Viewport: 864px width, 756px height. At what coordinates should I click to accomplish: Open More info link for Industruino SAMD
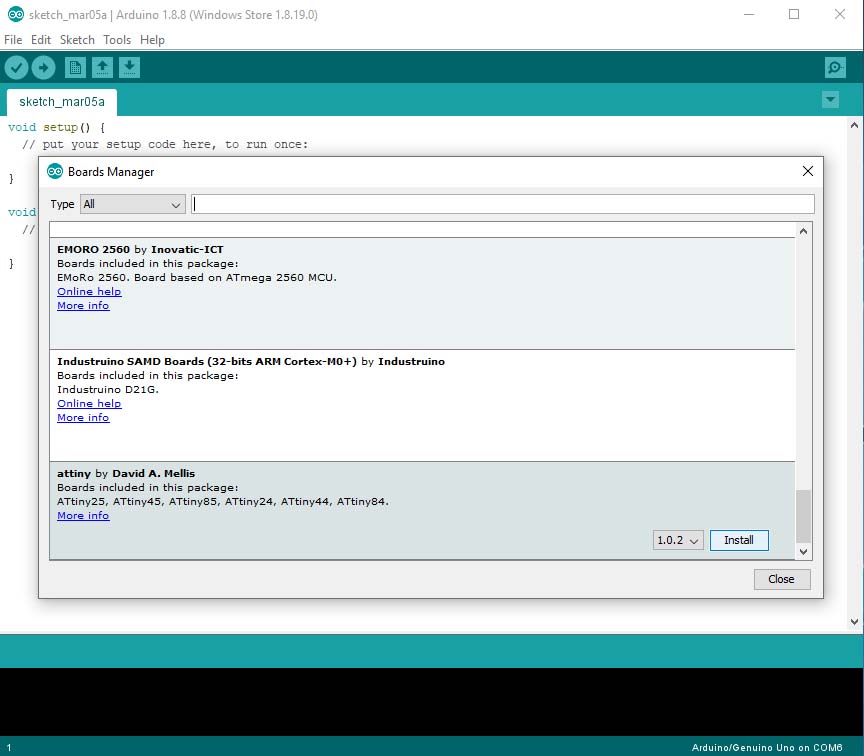[x=83, y=418]
